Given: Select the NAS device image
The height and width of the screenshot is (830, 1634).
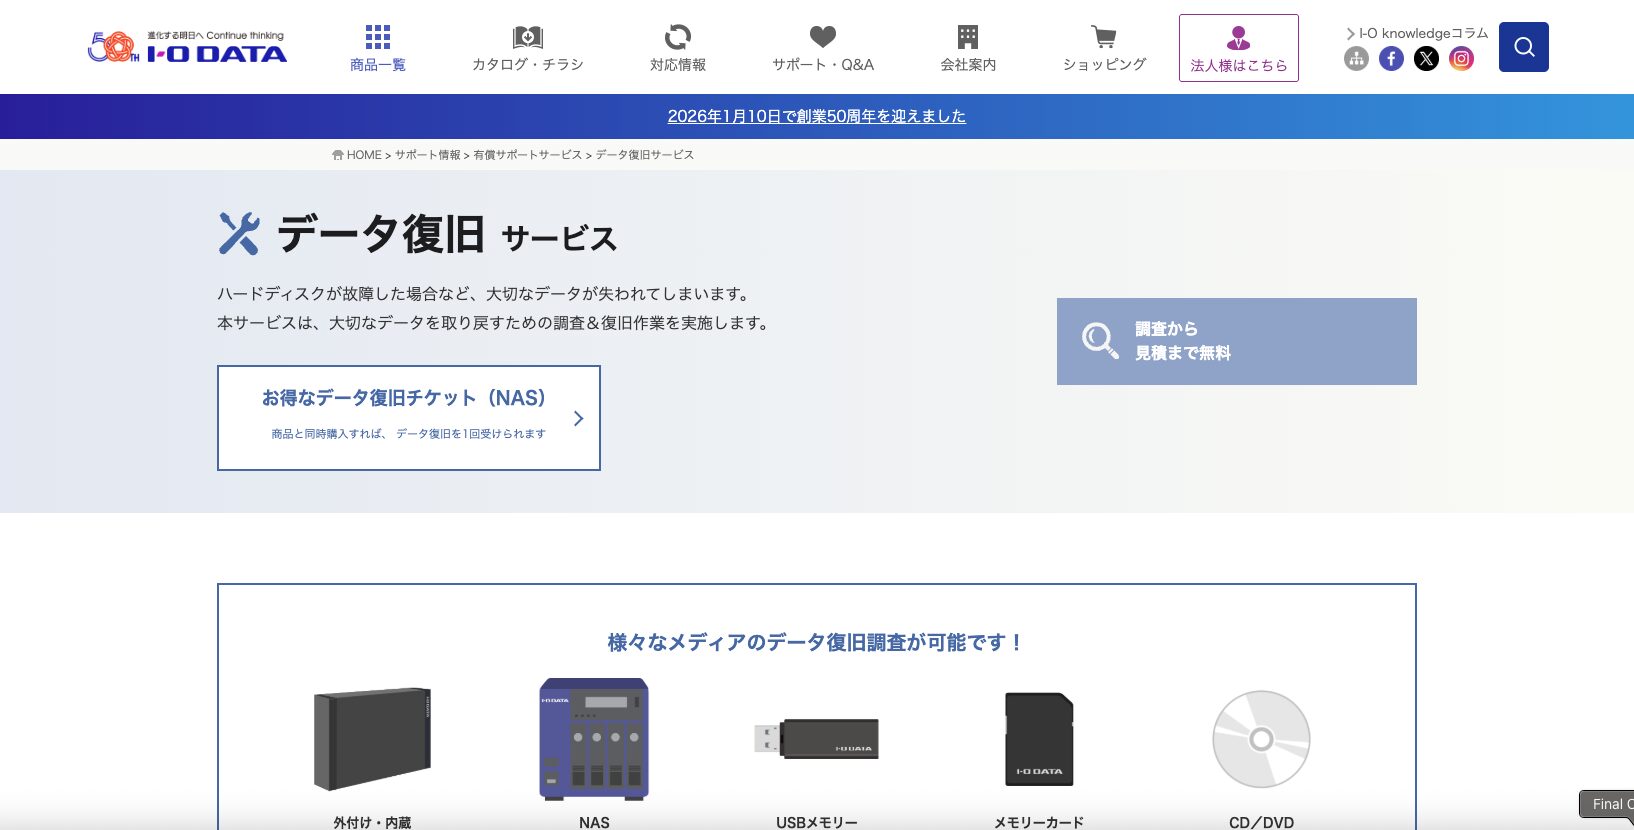Looking at the screenshot, I should tap(594, 739).
